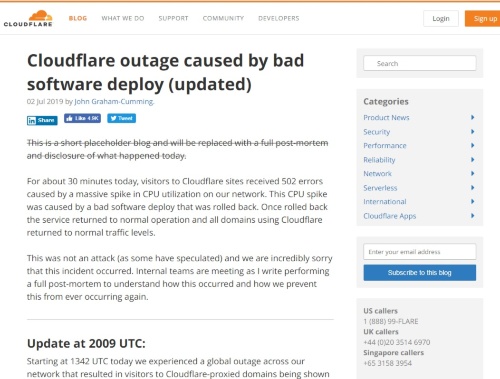Focus the blog Search field

(x=419, y=63)
